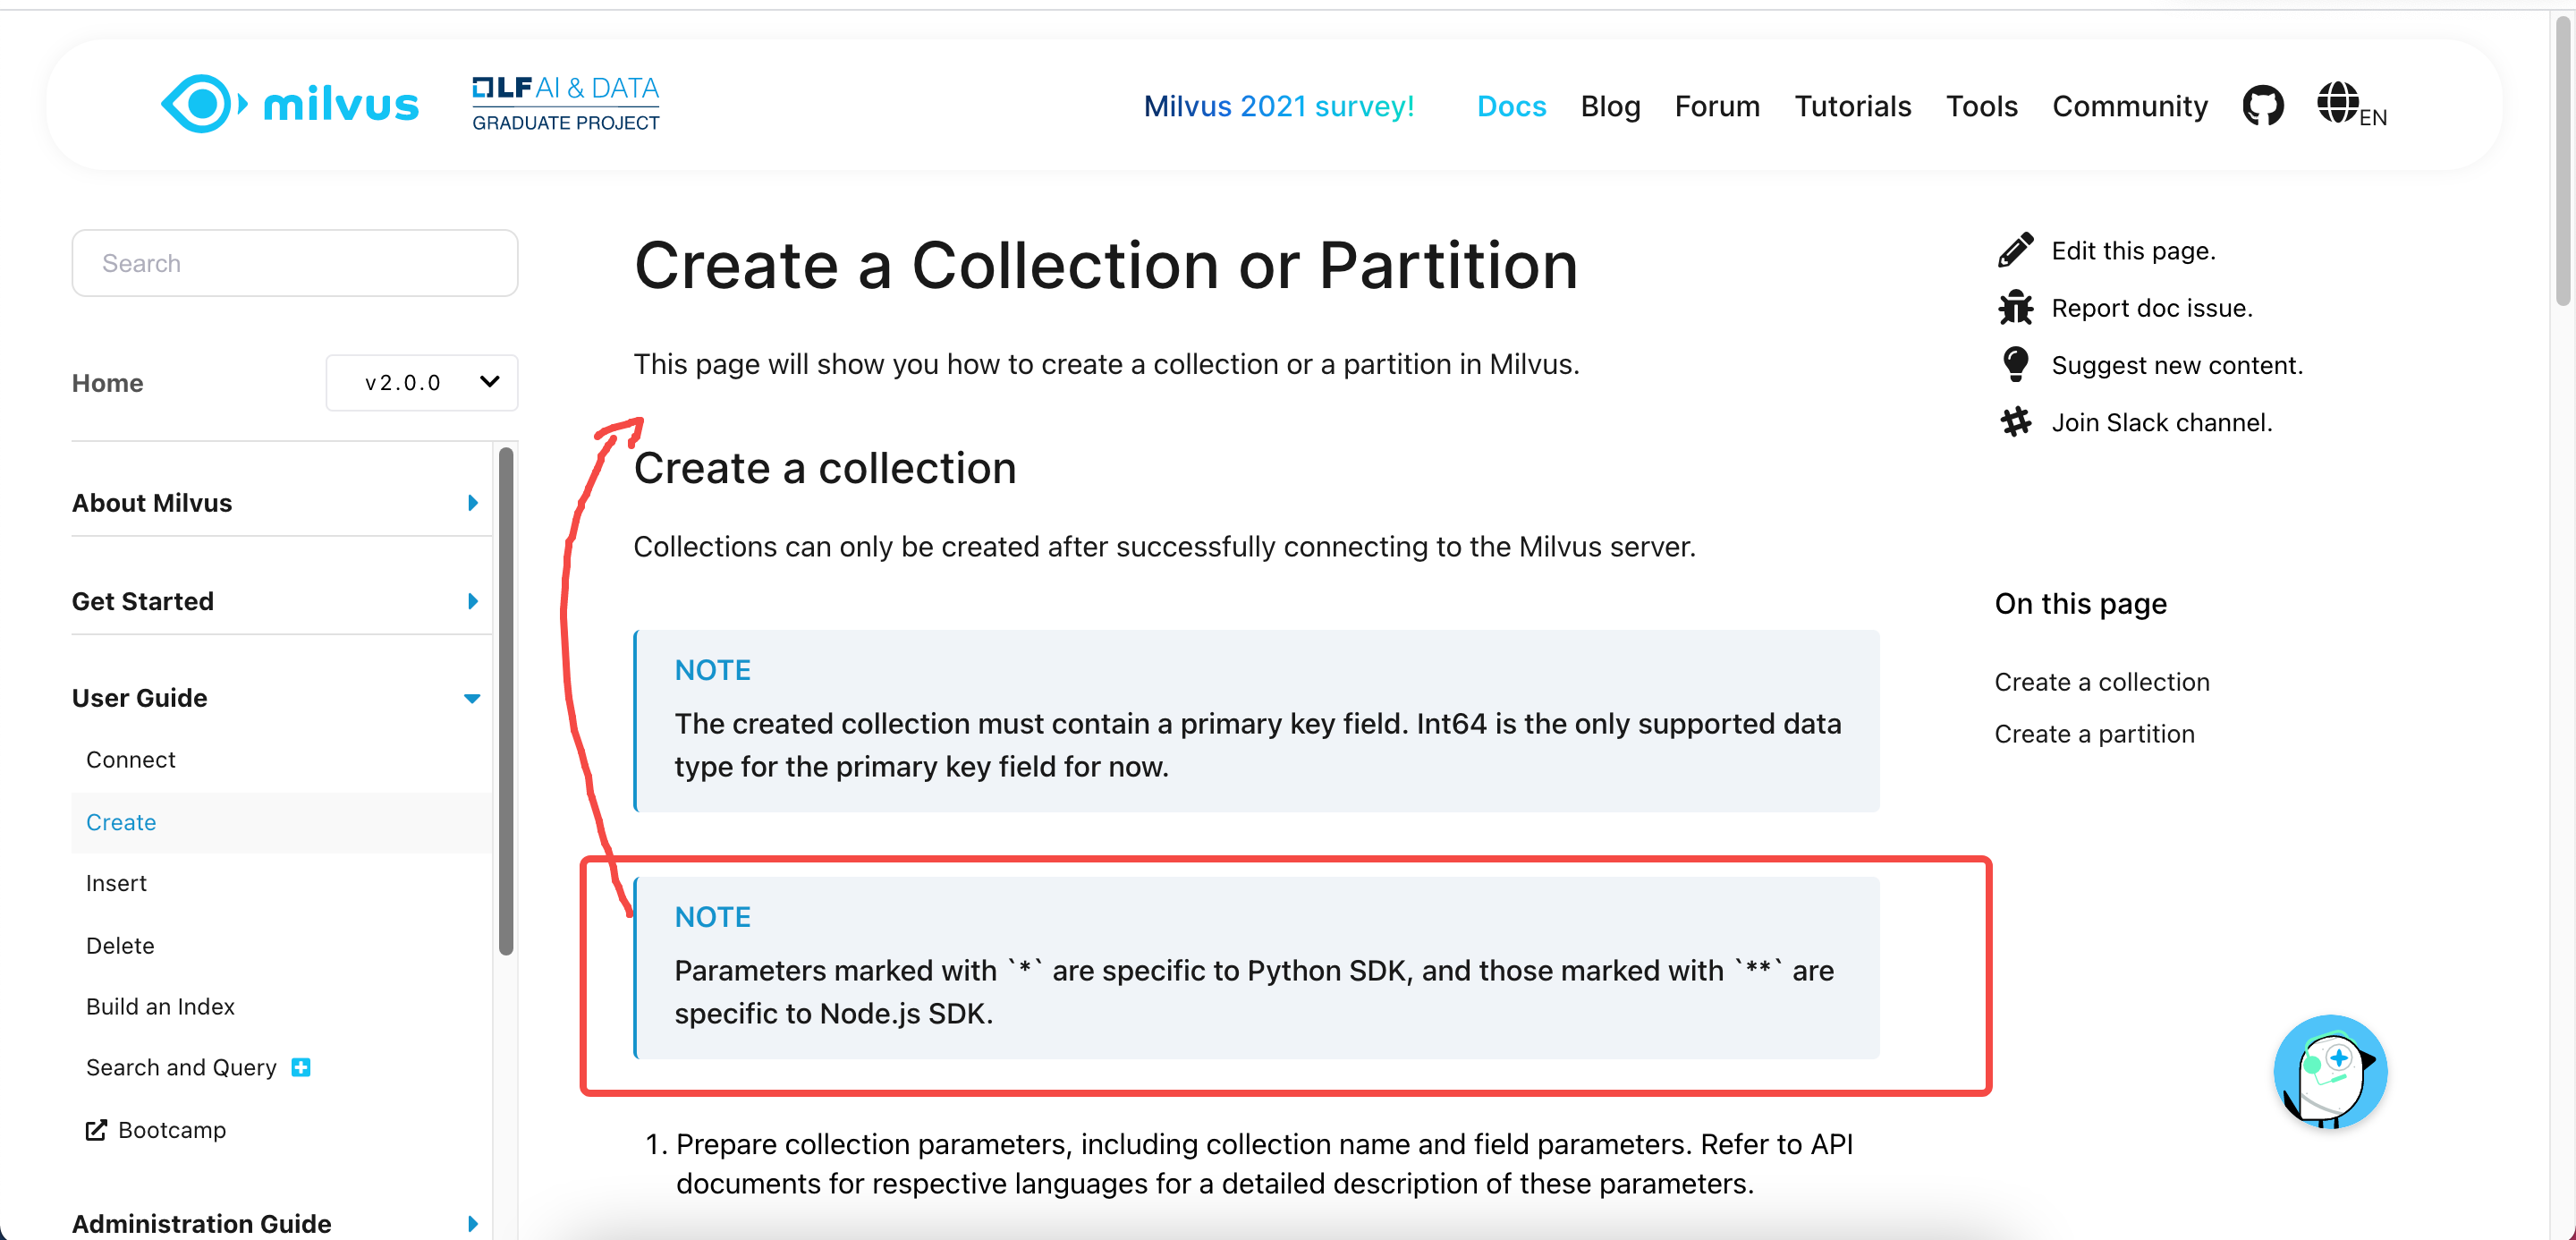
Task: Click the external-link icon beside Bootcamp
Action: click(x=96, y=1130)
